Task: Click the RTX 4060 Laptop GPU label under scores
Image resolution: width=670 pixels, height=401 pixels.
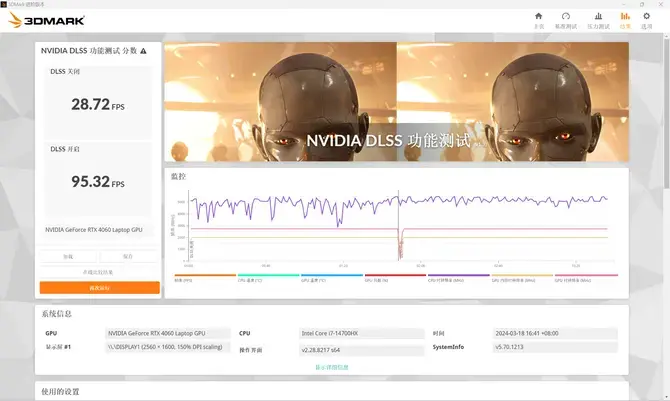Action: coord(94,230)
